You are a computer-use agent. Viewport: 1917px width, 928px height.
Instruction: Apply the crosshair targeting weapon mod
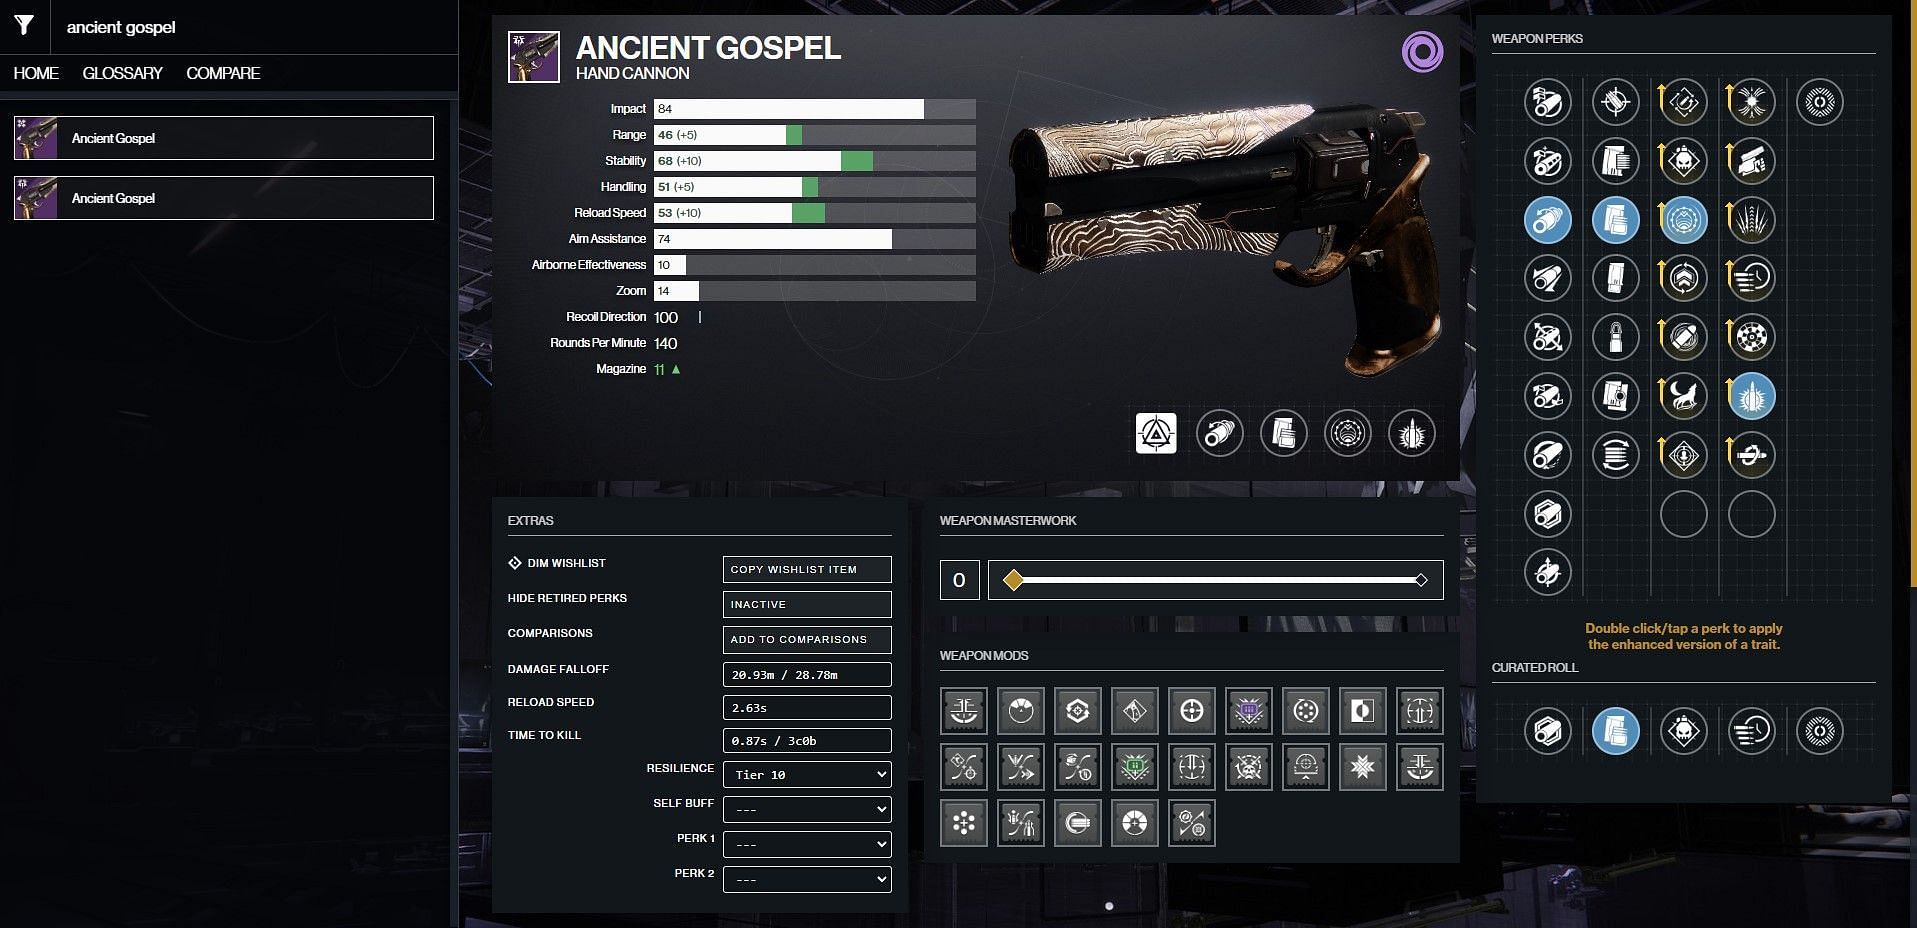[1192, 711]
